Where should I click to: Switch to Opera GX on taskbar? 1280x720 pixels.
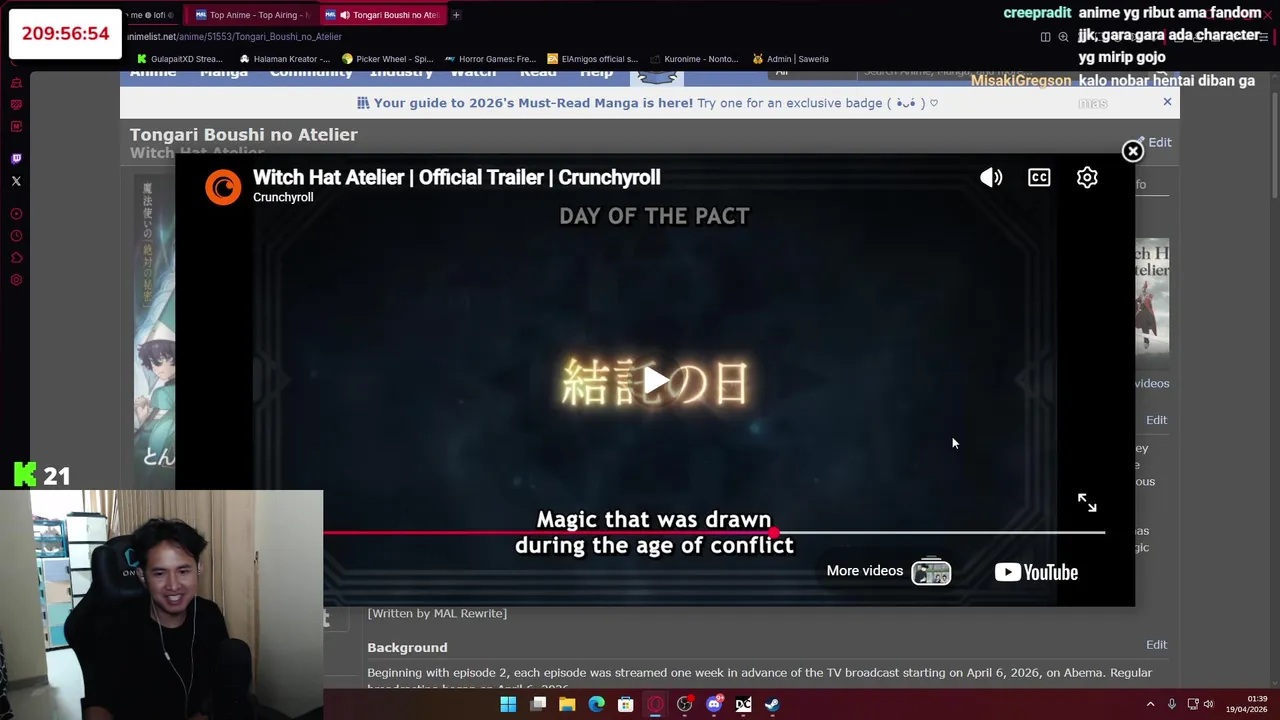pyautogui.click(x=655, y=704)
